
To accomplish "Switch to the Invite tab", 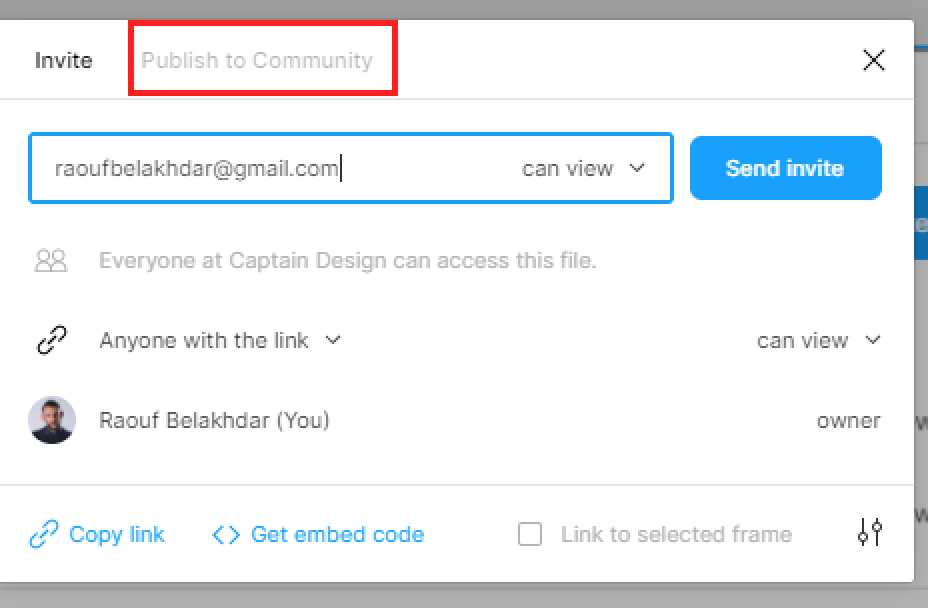I will pyautogui.click(x=63, y=60).
